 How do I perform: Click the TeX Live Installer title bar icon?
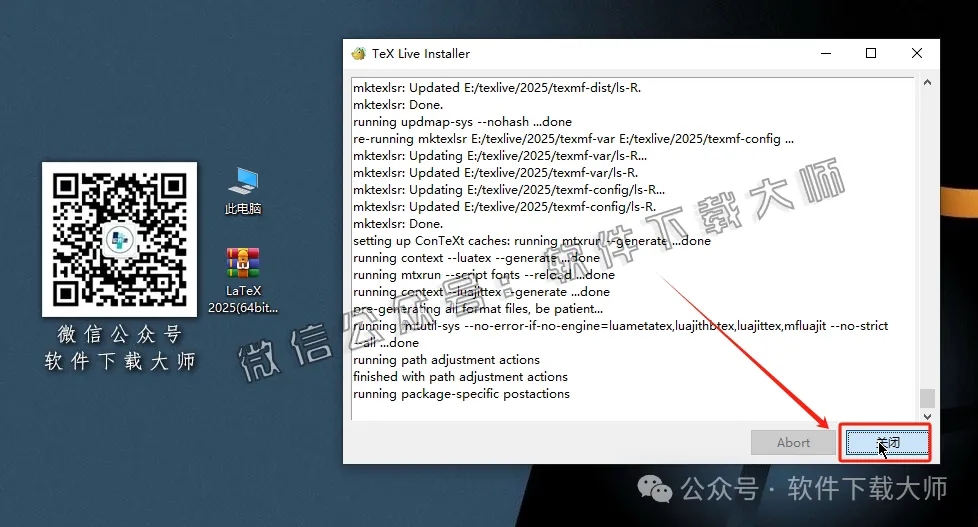(x=359, y=53)
